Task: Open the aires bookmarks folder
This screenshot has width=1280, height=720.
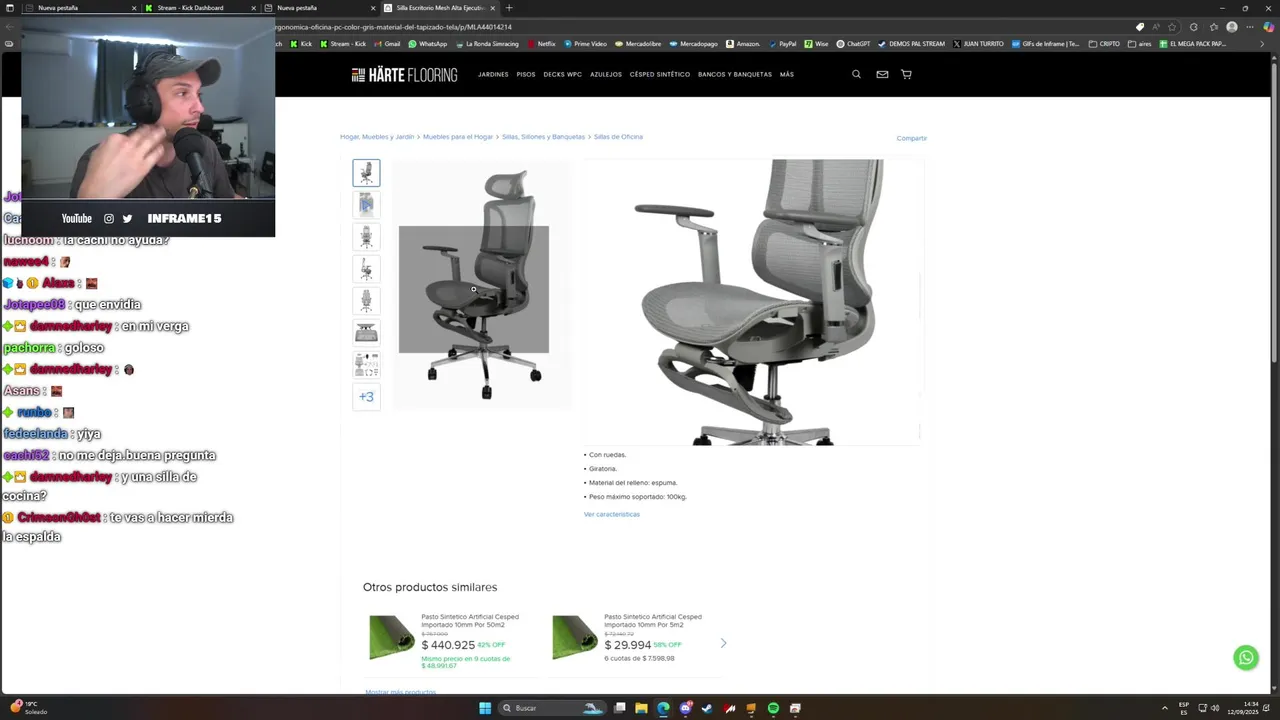Action: [x=1140, y=44]
